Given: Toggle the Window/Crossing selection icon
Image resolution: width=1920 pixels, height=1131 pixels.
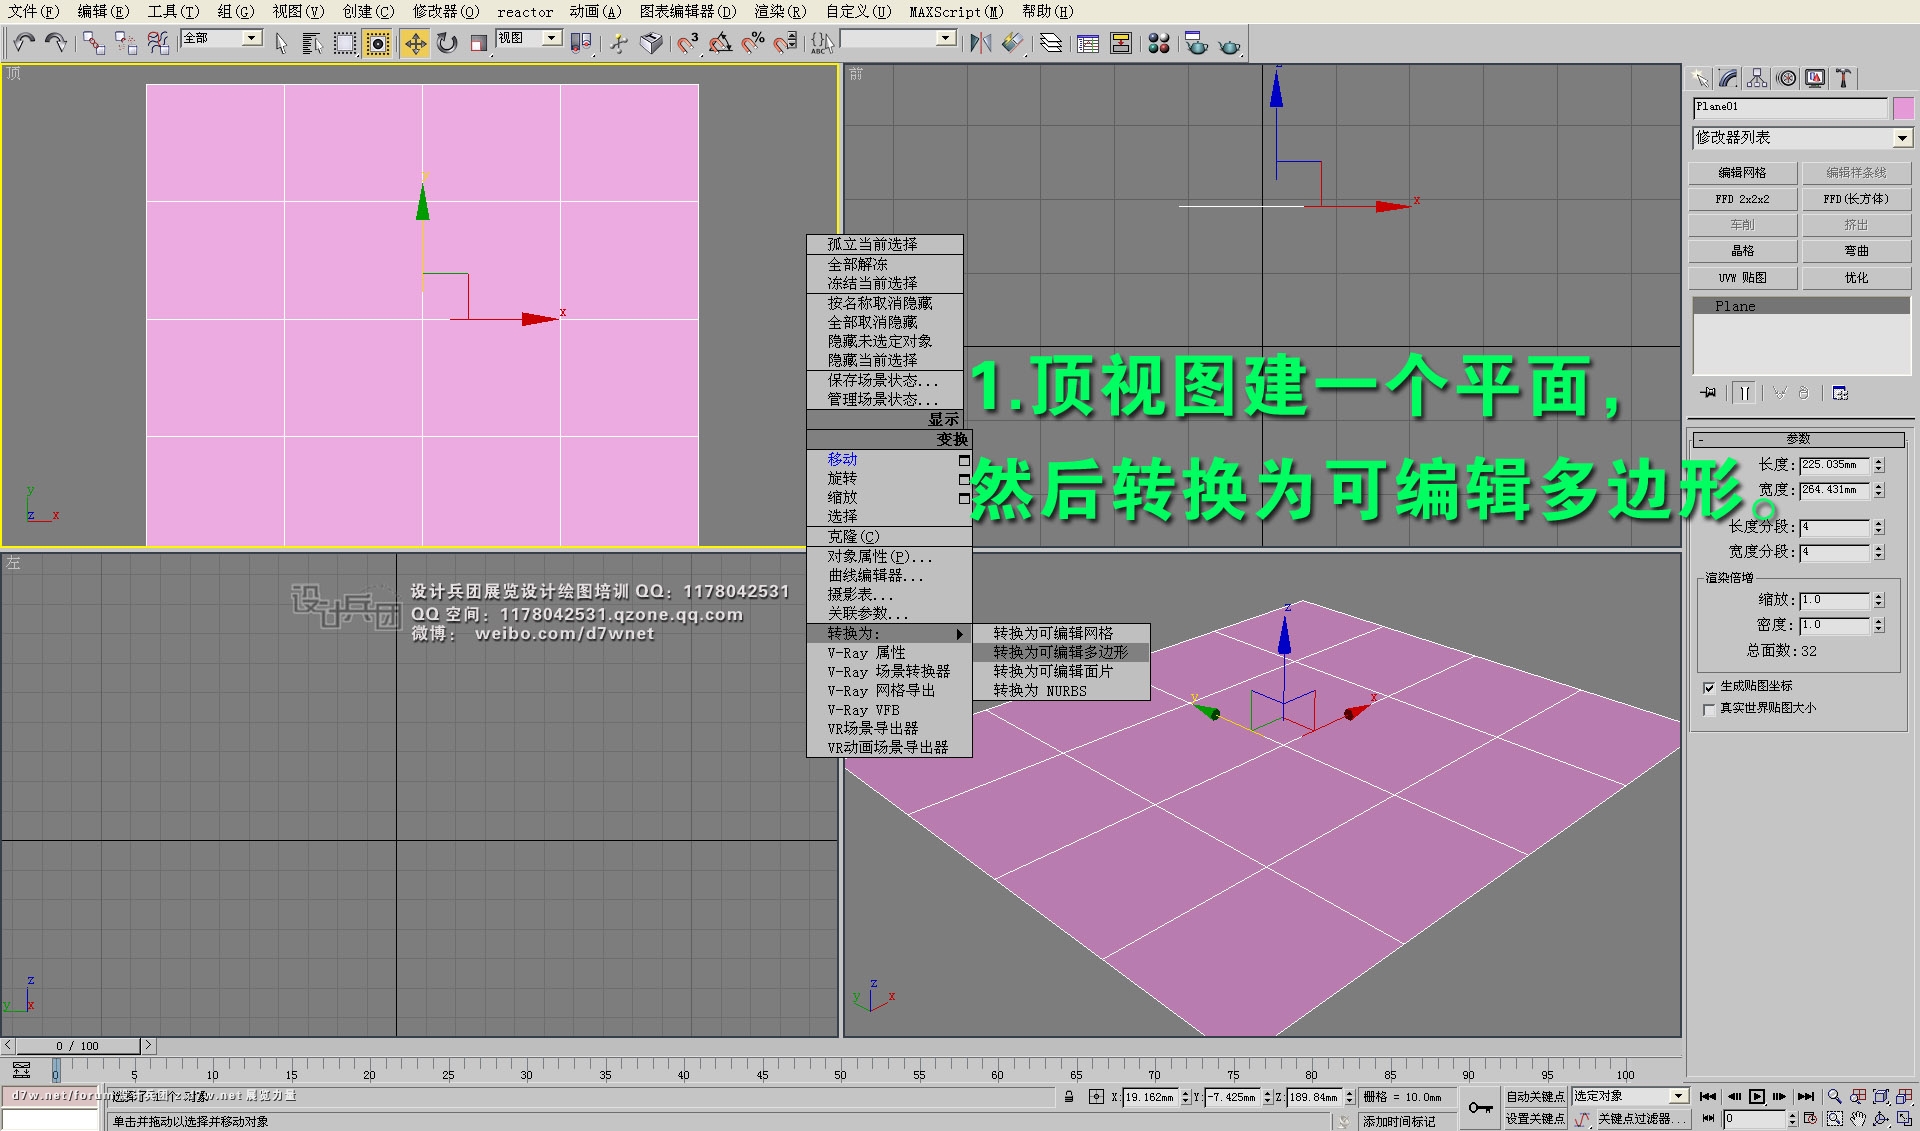Looking at the screenshot, I should [x=378, y=43].
